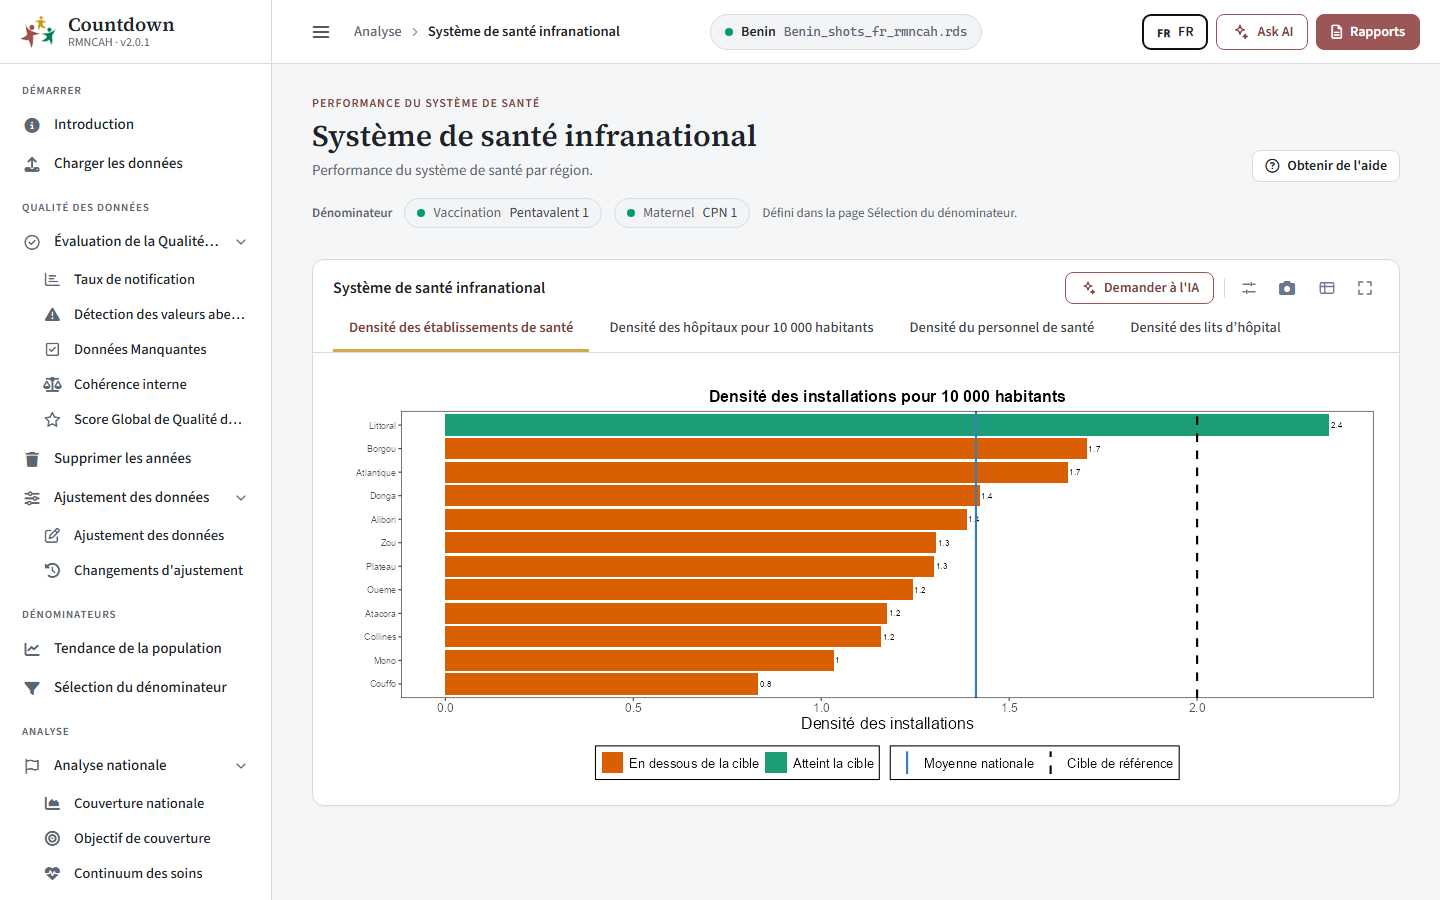This screenshot has height=900, width=1440.
Task: Click the Countdown logo
Action: (x=38, y=32)
